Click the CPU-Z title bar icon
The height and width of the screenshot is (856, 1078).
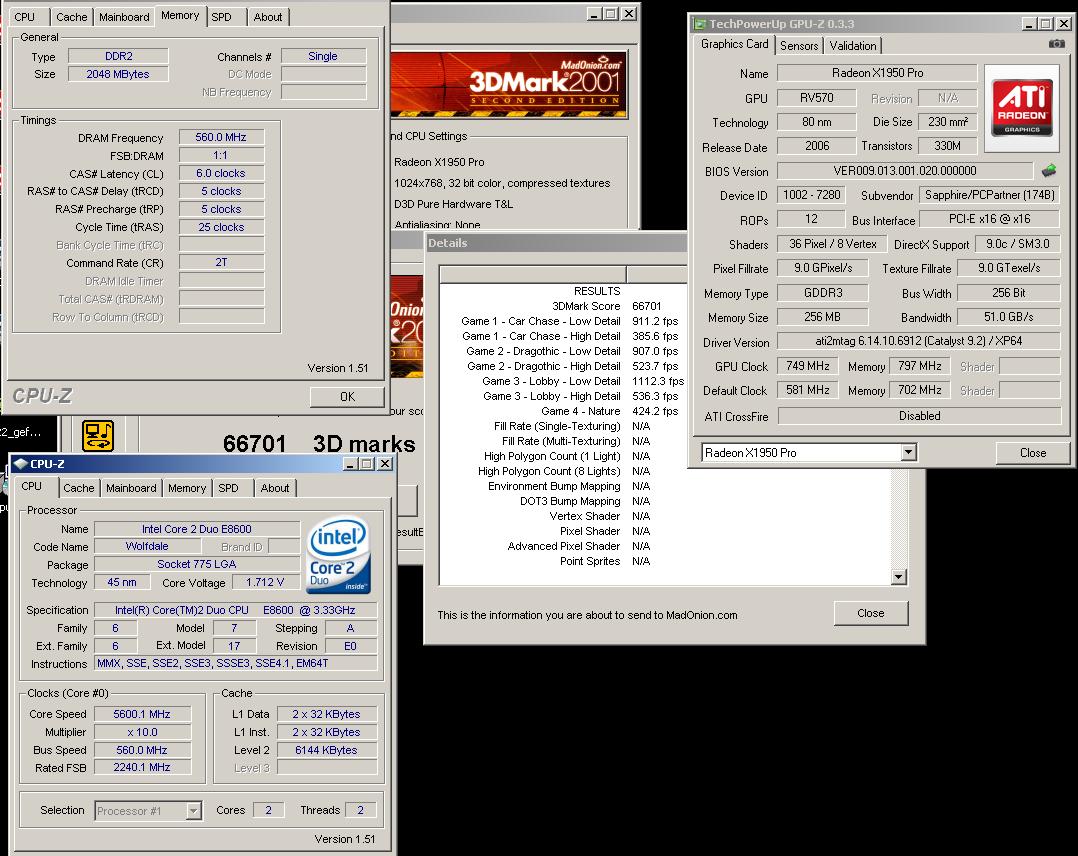coord(21,464)
